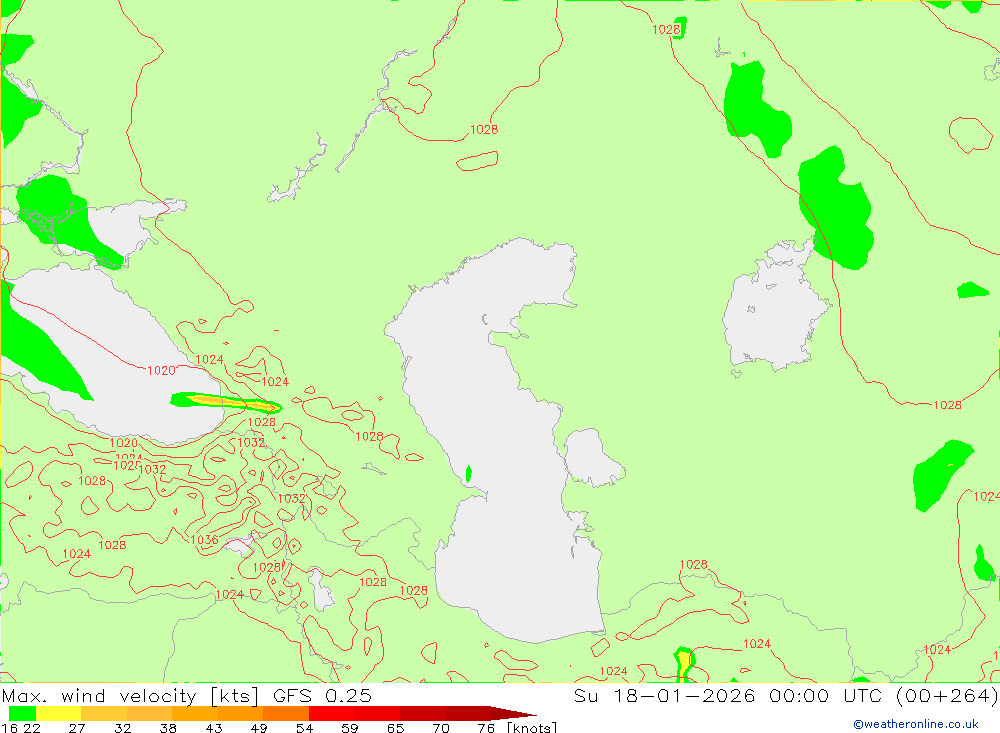
Task: Click the yellow-orange wind streak east of the Black Sea
Action: [x=231, y=402]
